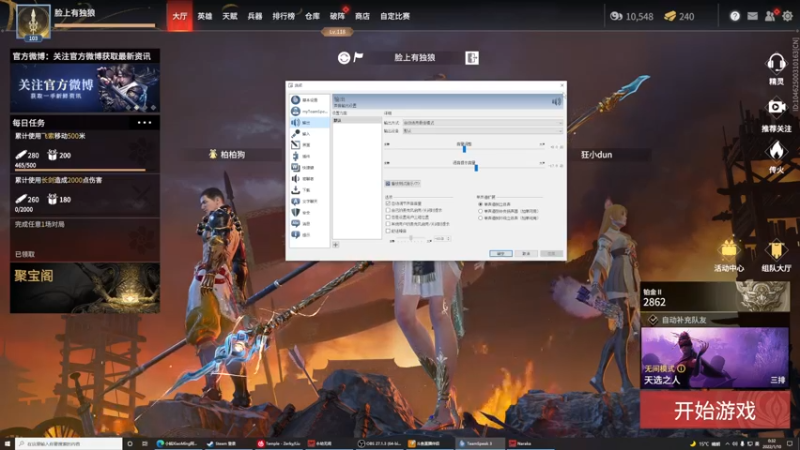Switch to 自定比赛 custom match tab
The height and width of the screenshot is (450, 800).
[x=395, y=16]
